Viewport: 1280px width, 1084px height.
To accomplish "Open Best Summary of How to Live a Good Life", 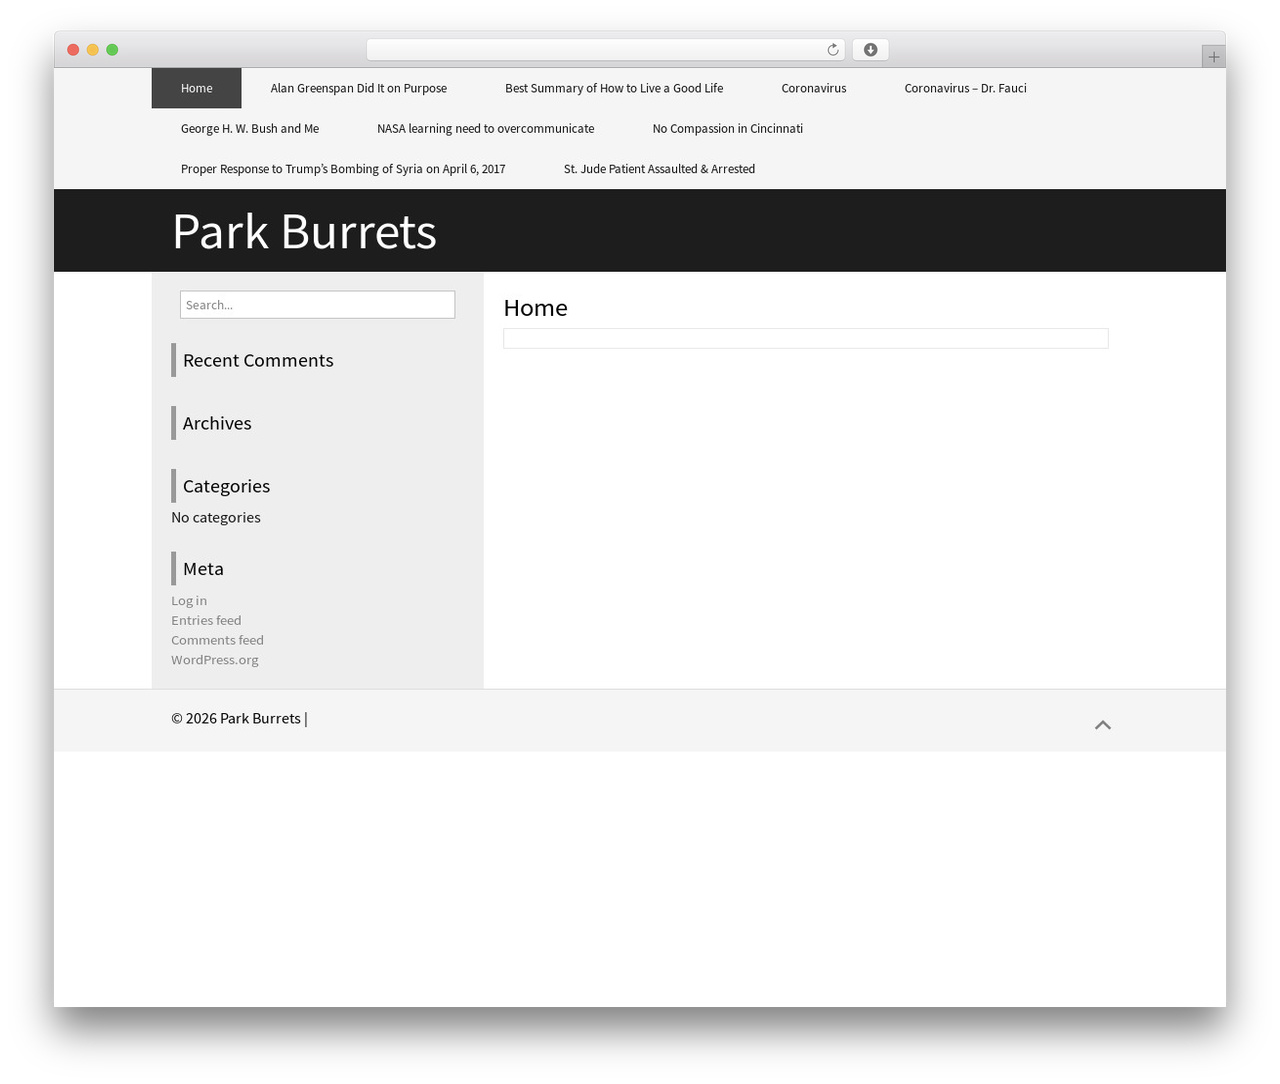I will click(614, 88).
